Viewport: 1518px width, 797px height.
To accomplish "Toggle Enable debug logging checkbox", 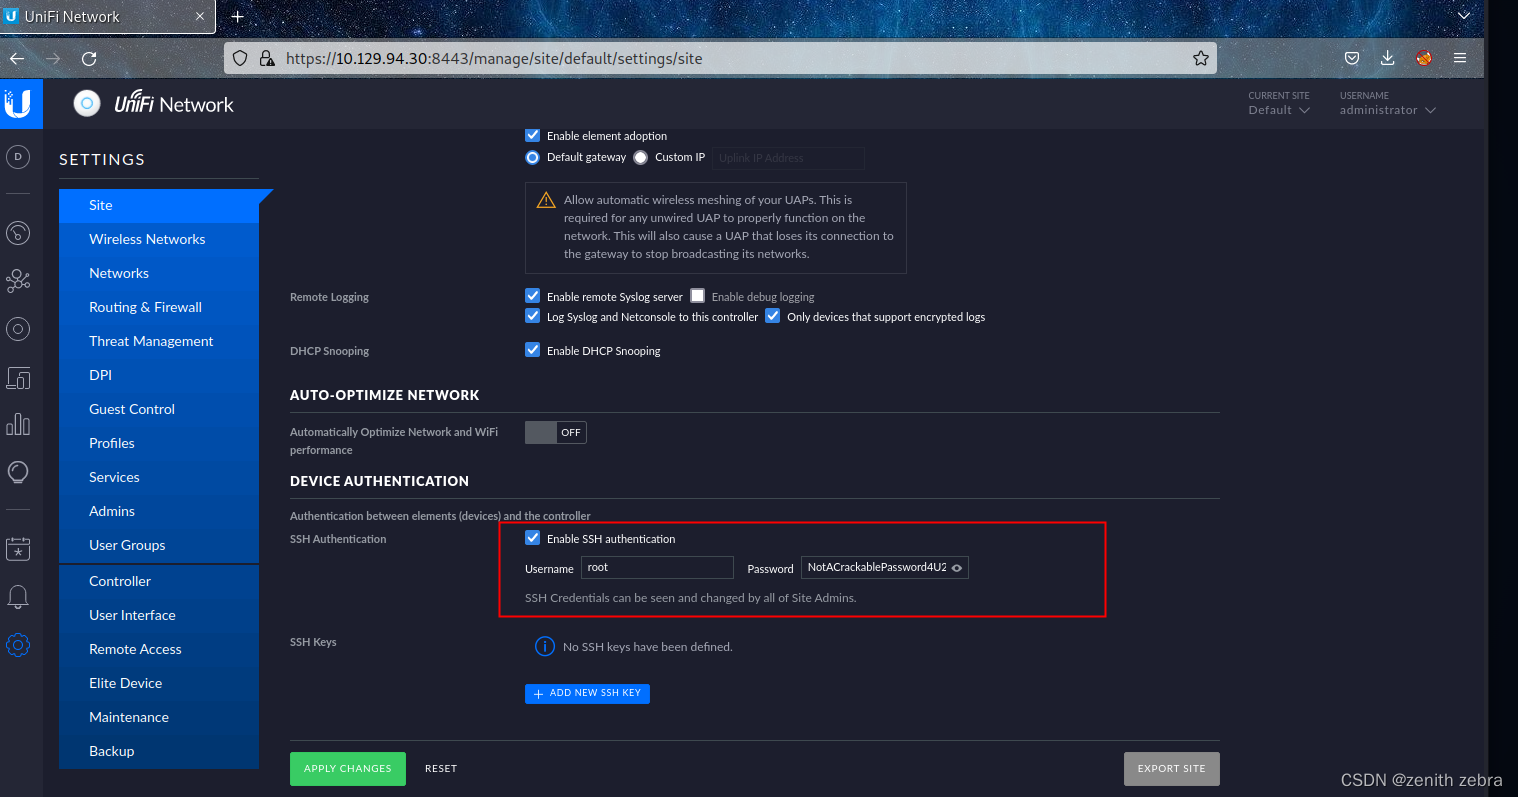I will coord(698,296).
